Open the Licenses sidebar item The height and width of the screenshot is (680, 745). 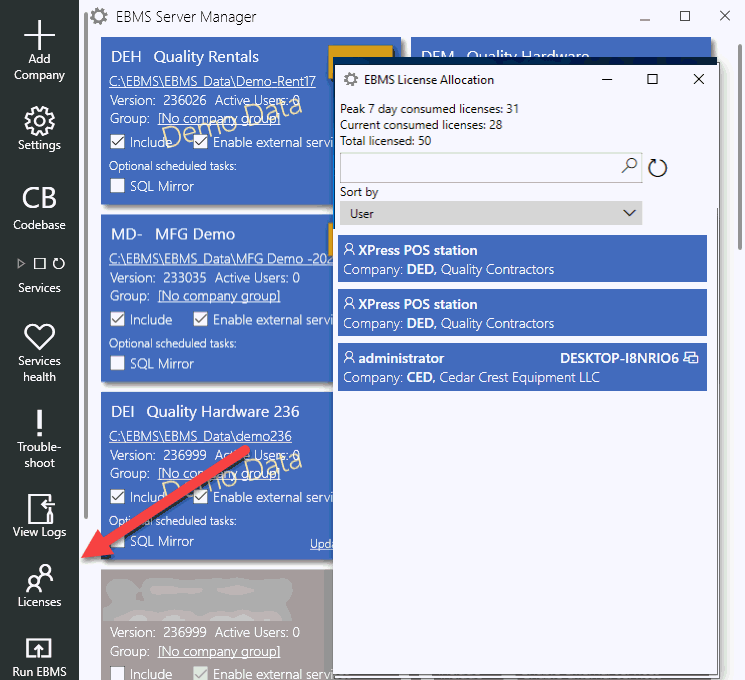tap(39, 585)
